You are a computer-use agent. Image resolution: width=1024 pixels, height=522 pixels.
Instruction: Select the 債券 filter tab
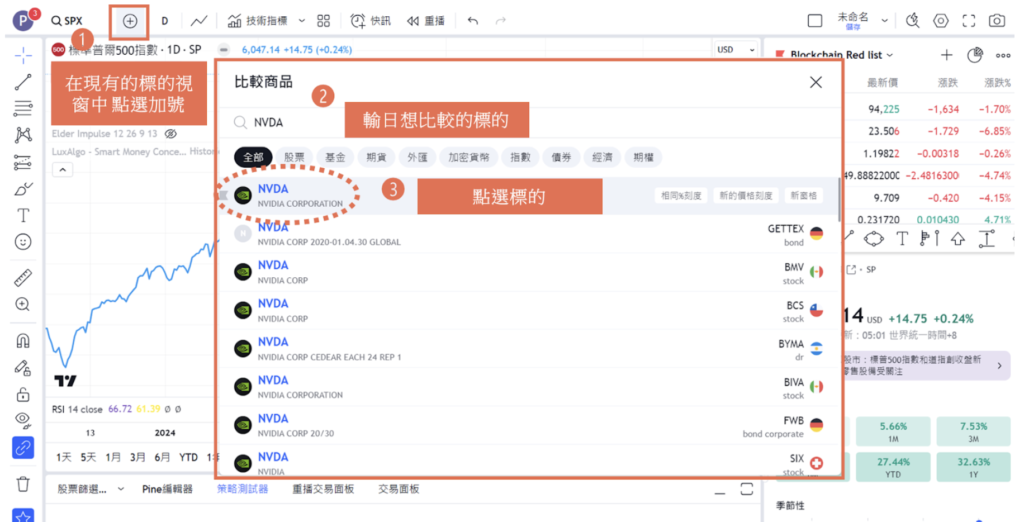pyautogui.click(x=561, y=157)
